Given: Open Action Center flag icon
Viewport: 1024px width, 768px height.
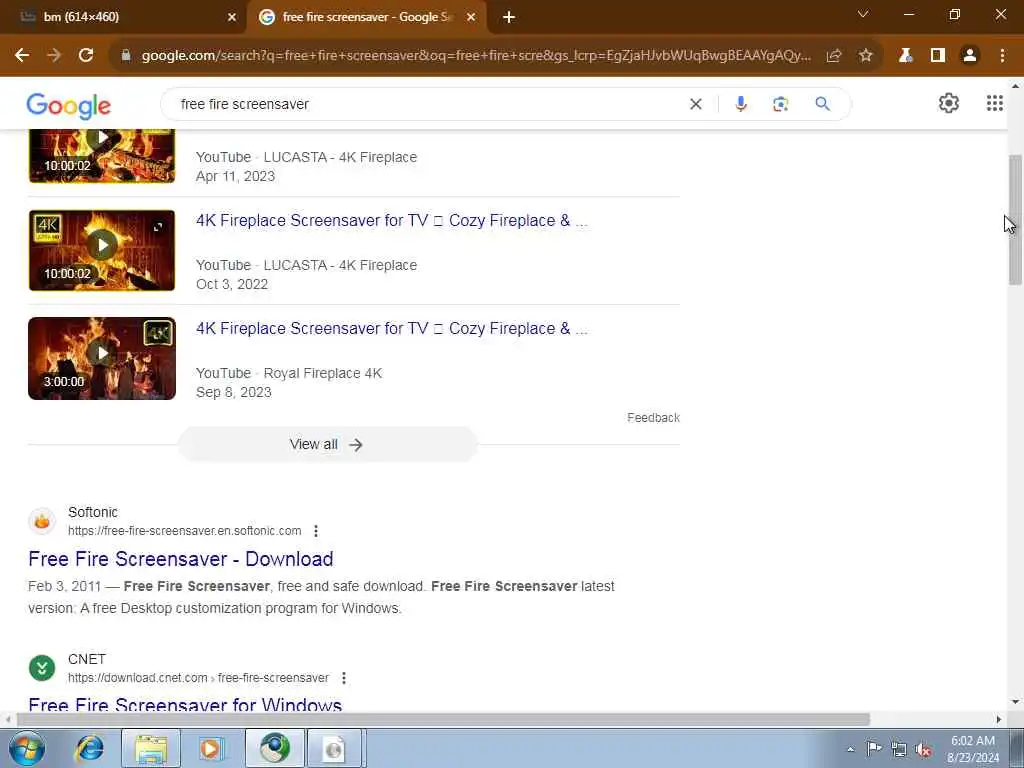Looking at the screenshot, I should point(874,749).
